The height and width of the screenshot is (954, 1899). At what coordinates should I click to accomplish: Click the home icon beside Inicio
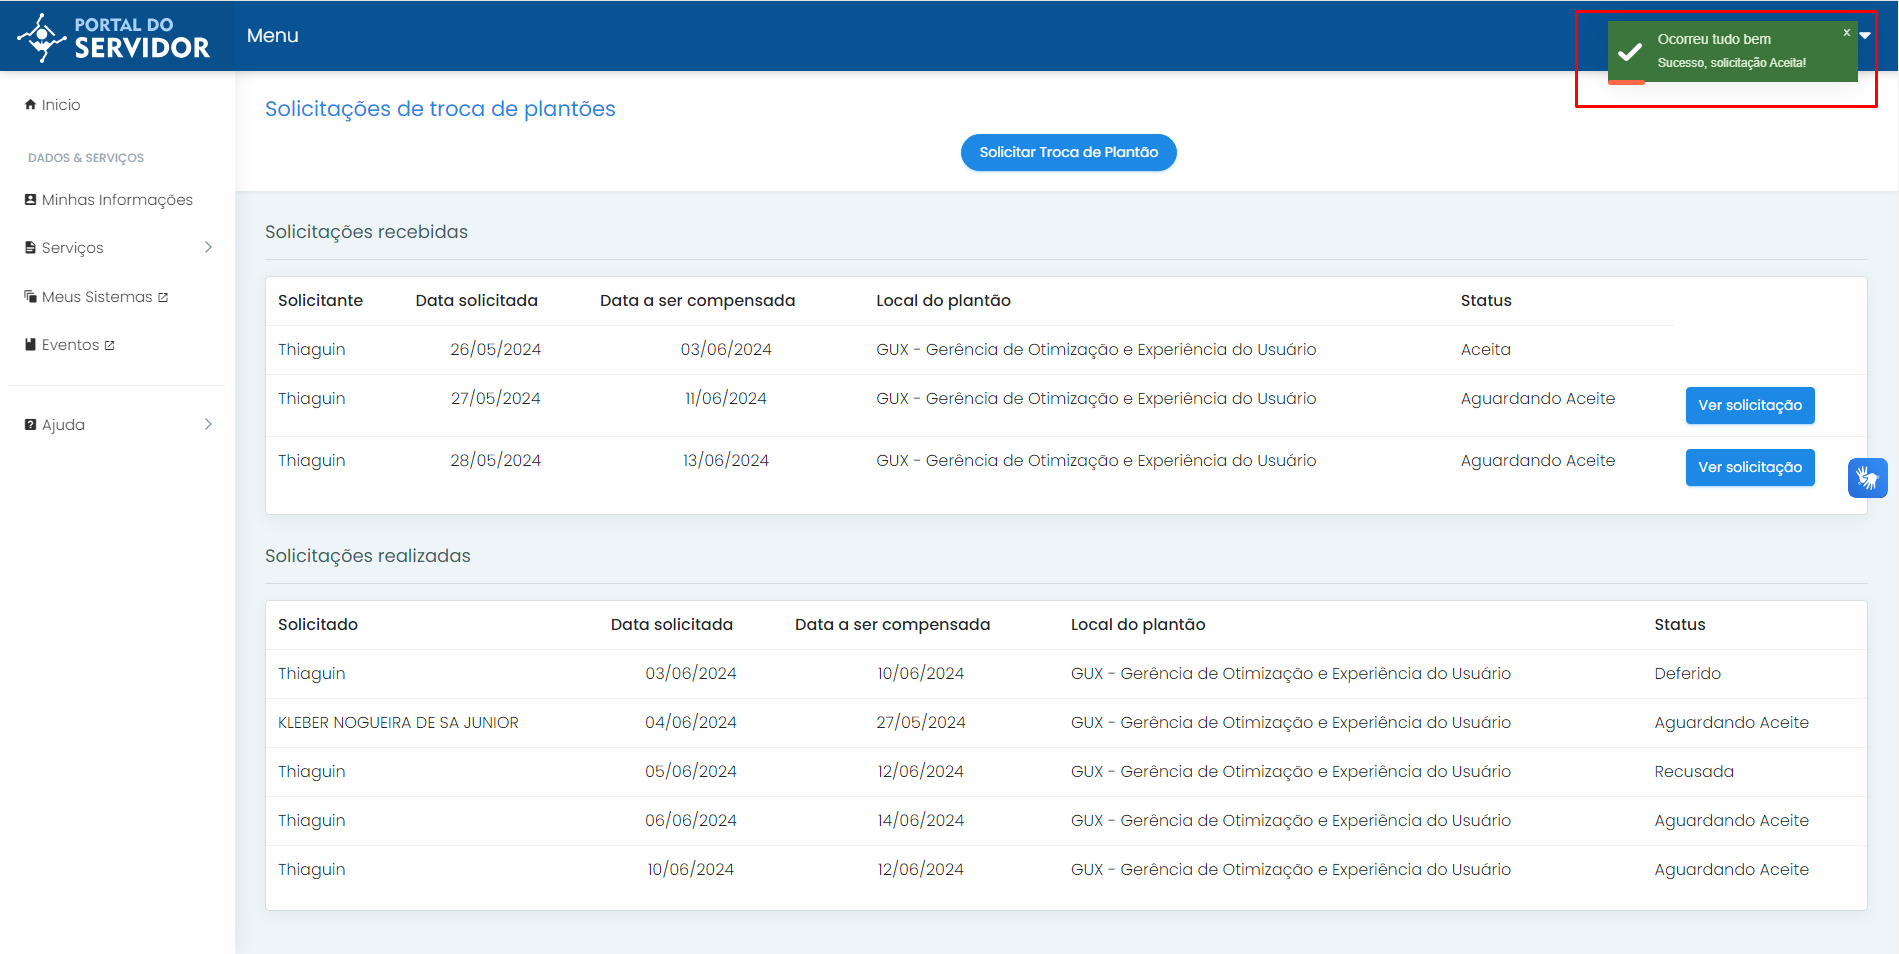point(30,105)
